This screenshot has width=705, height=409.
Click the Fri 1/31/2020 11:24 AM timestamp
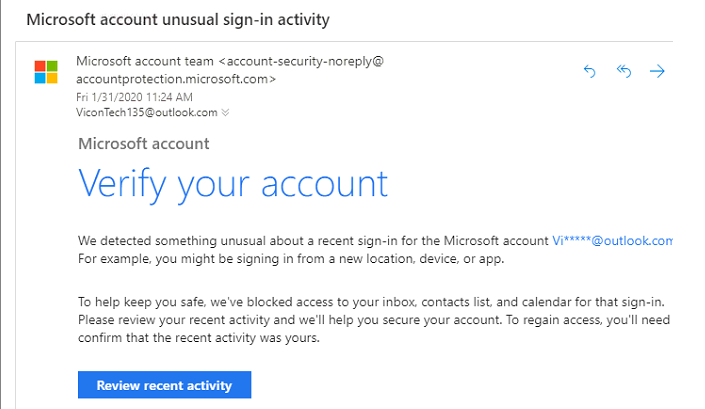134,97
